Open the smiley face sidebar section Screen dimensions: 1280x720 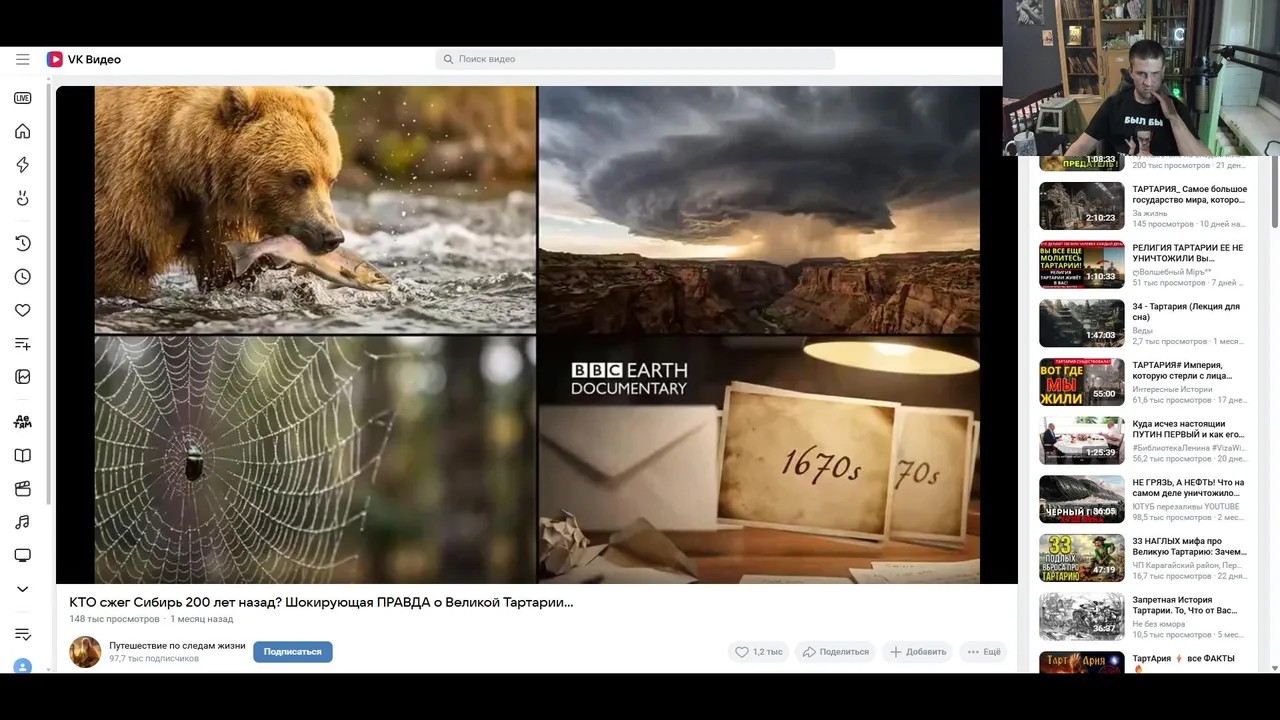pyautogui.click(x=22, y=199)
